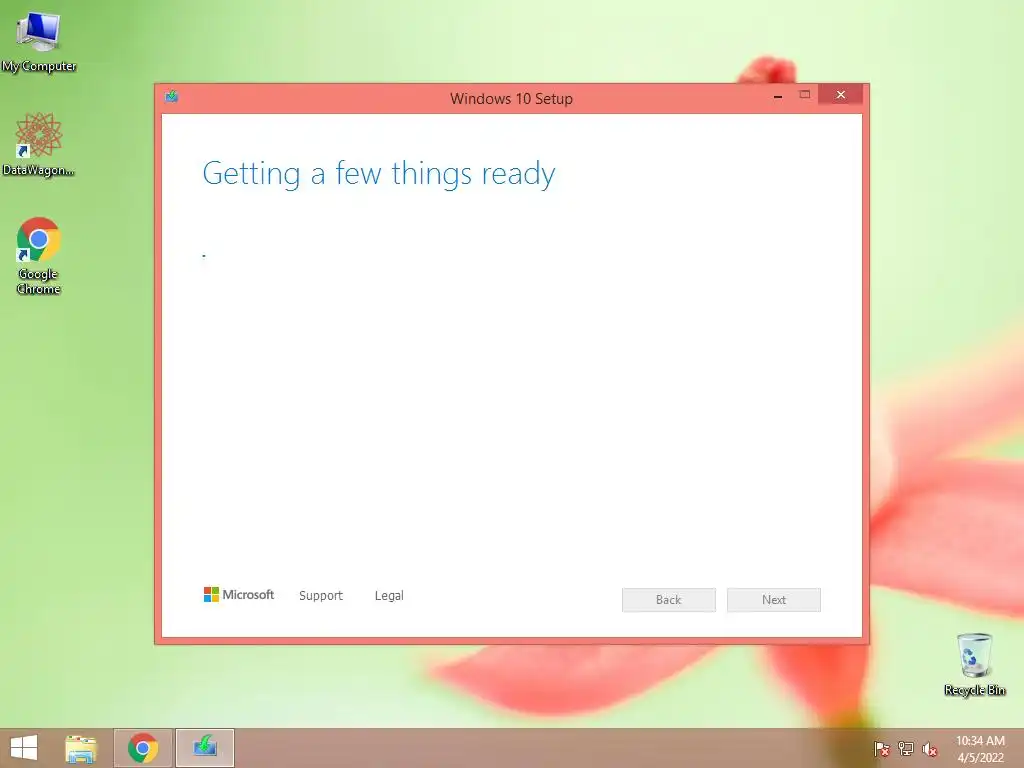Click the Next button

[774, 600]
